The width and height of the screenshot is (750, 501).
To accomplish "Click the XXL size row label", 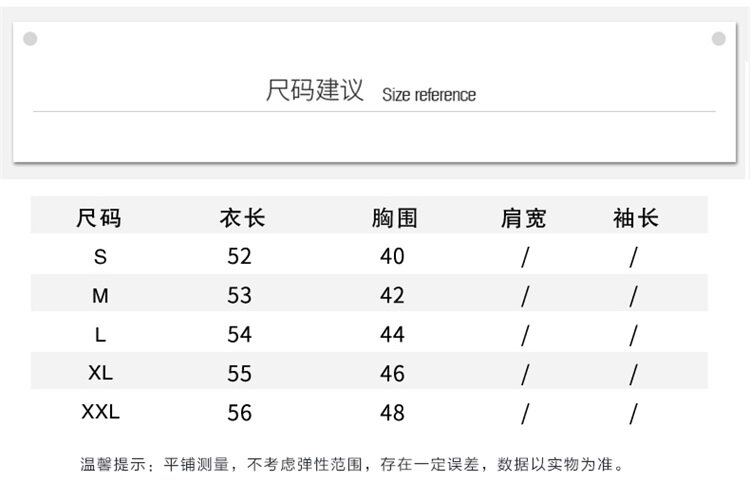I will [100, 411].
